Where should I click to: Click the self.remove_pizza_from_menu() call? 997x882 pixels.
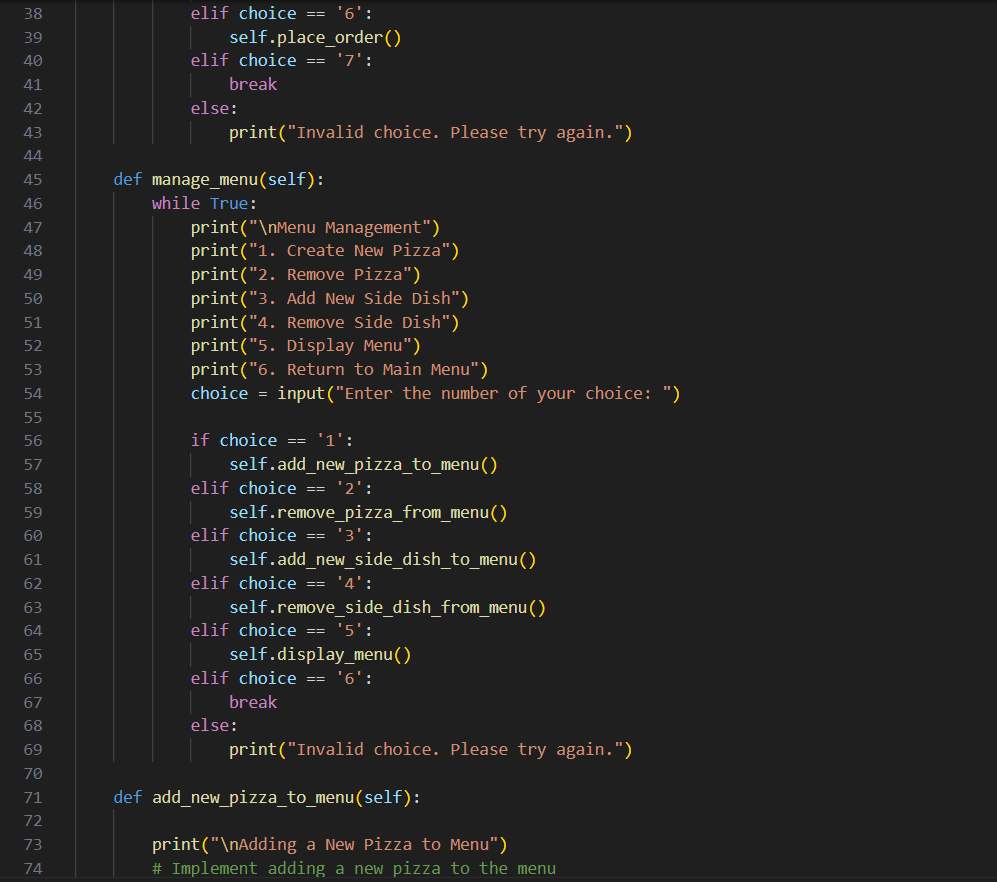pos(368,513)
